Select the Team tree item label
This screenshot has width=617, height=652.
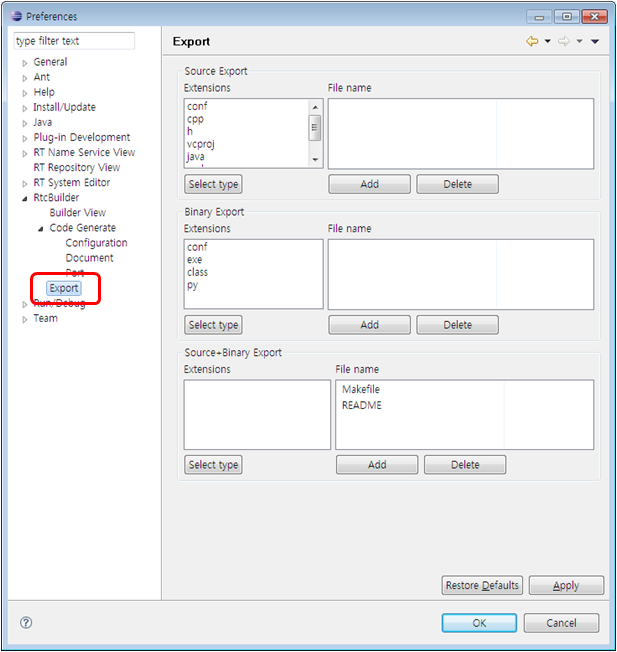click(45, 318)
